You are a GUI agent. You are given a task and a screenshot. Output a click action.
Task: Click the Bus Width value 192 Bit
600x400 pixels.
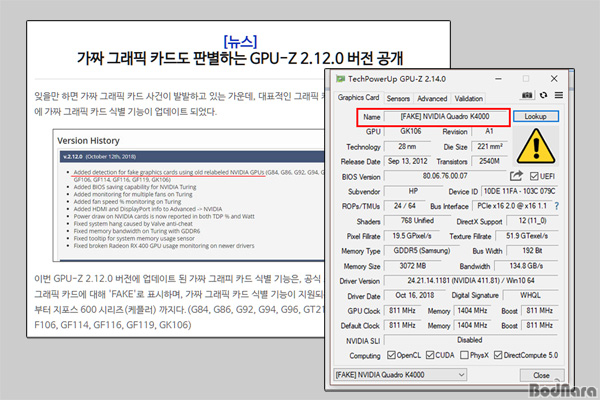pos(532,251)
